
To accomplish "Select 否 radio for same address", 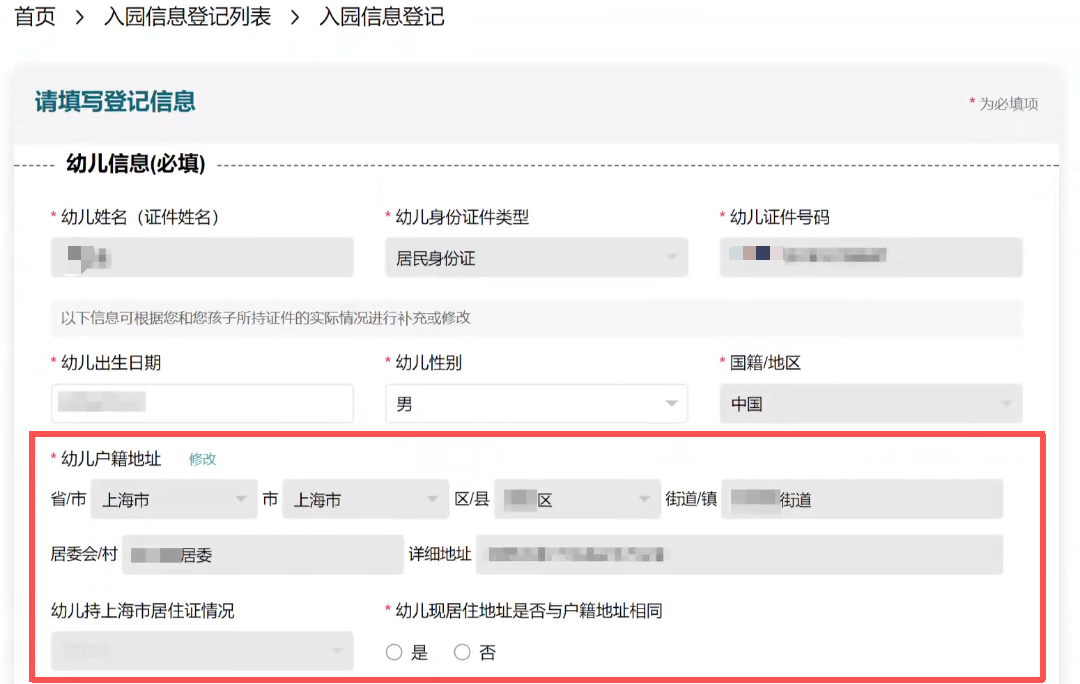I will pos(462,652).
